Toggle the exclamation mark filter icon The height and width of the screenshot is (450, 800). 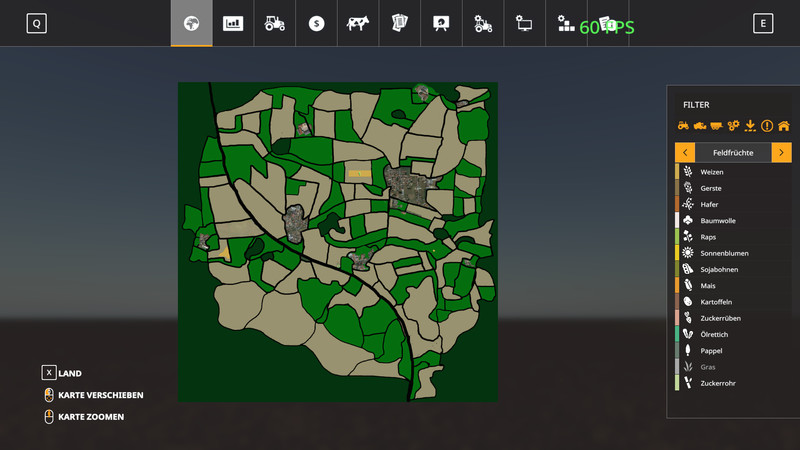[x=767, y=126]
